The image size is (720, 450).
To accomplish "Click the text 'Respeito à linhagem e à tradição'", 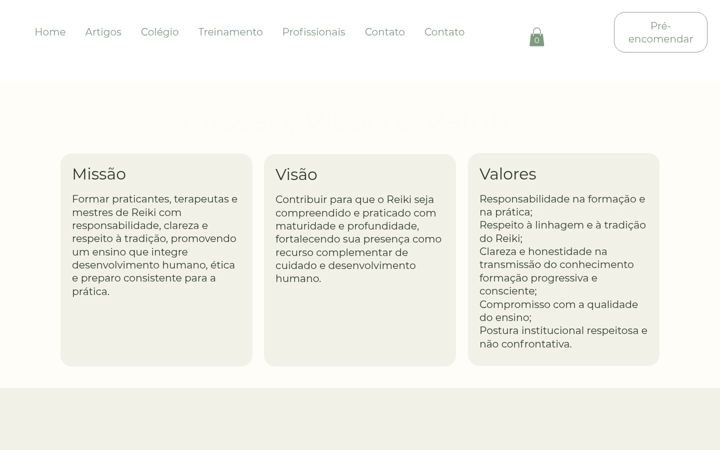I will click(562, 225).
